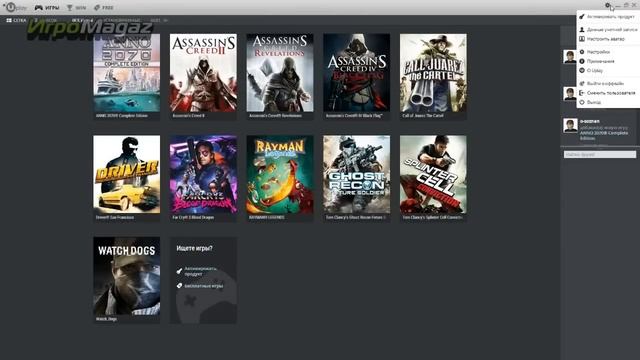Click o-ooman friend avatar

click(570, 125)
